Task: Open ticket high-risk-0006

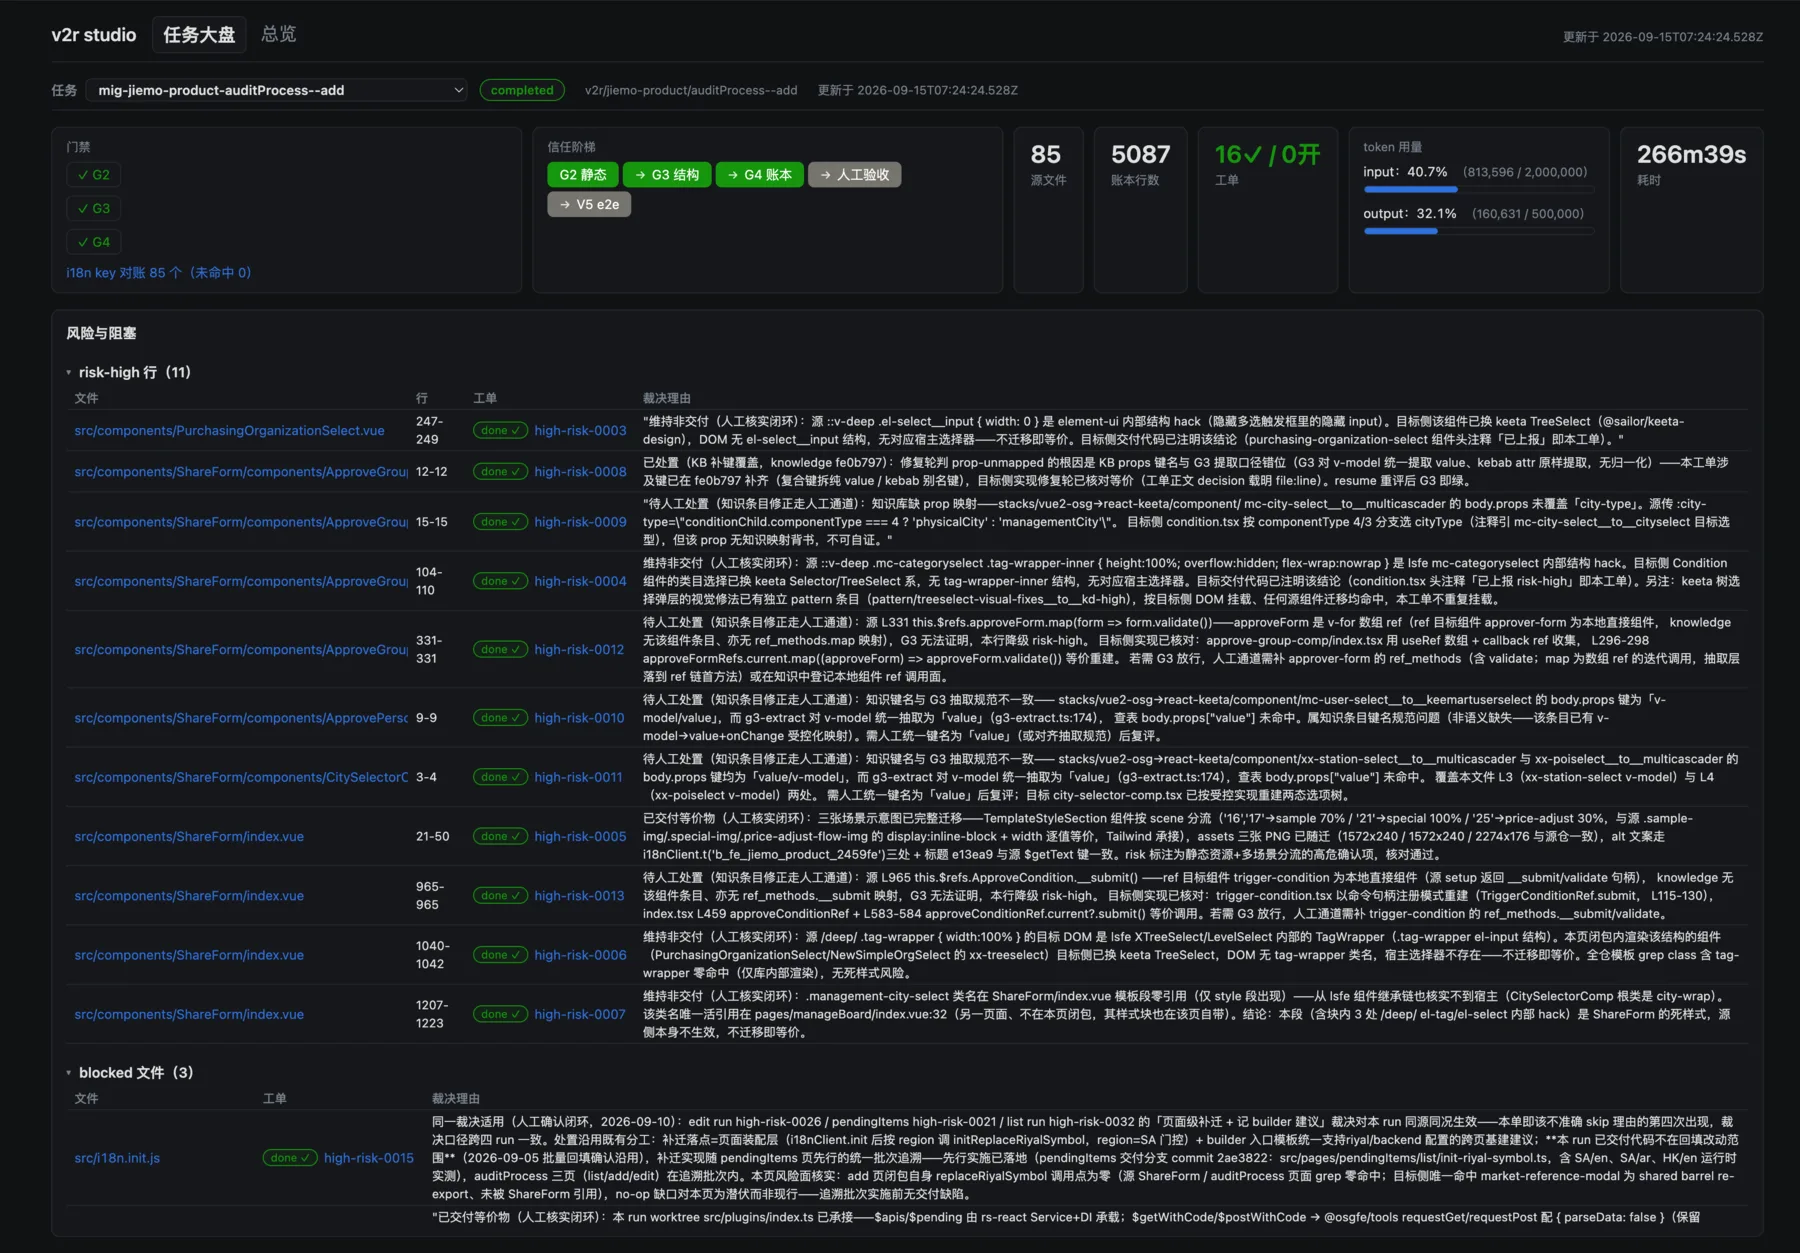Action: point(580,955)
